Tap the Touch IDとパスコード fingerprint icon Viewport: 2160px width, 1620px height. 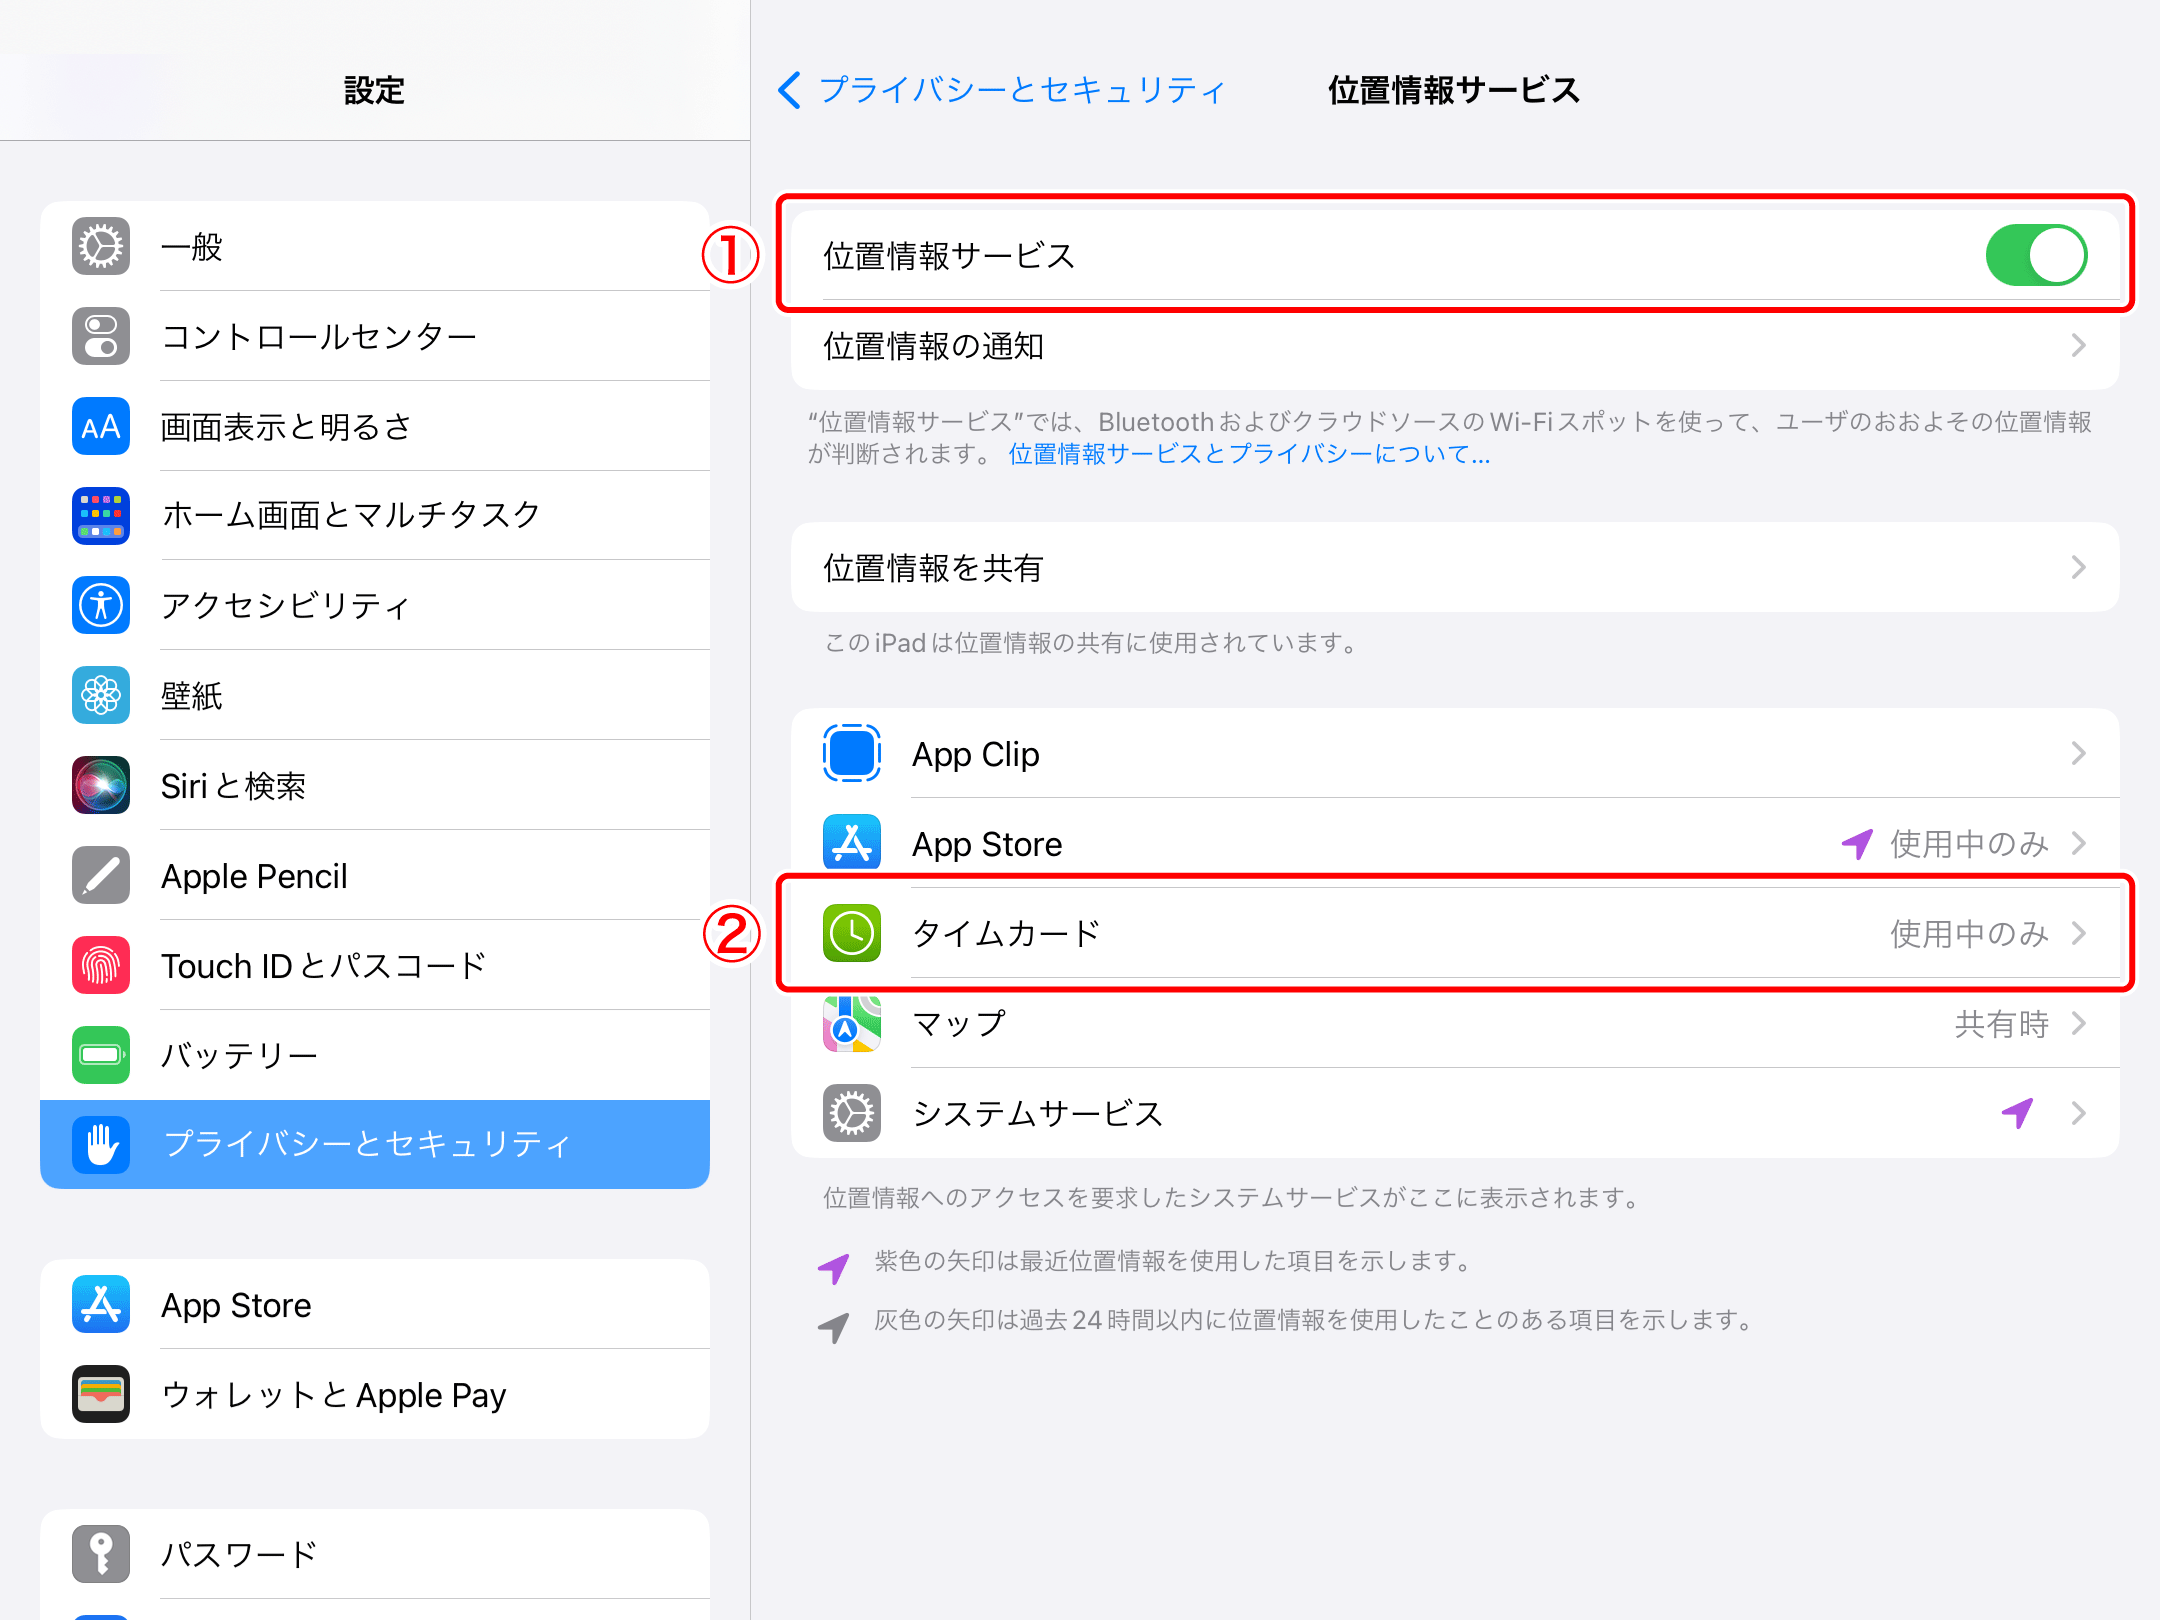(99, 964)
